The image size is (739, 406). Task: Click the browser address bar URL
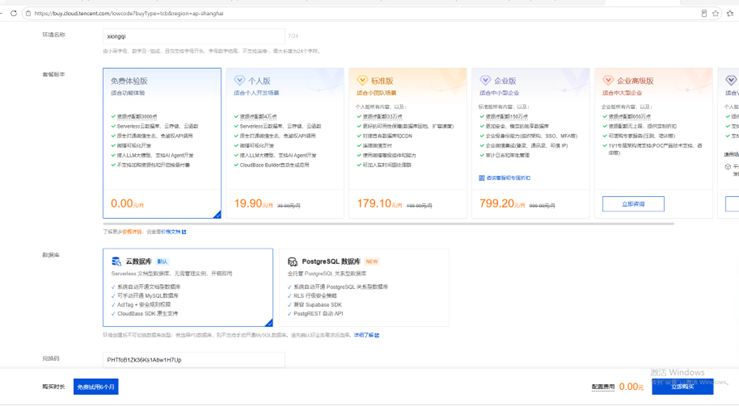click(x=129, y=13)
